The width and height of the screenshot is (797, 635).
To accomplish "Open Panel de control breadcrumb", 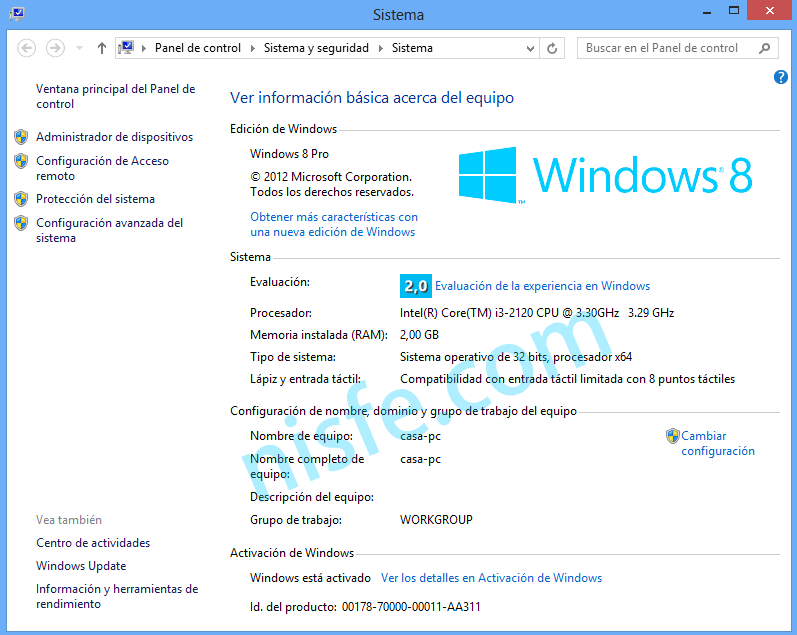I will coord(198,48).
